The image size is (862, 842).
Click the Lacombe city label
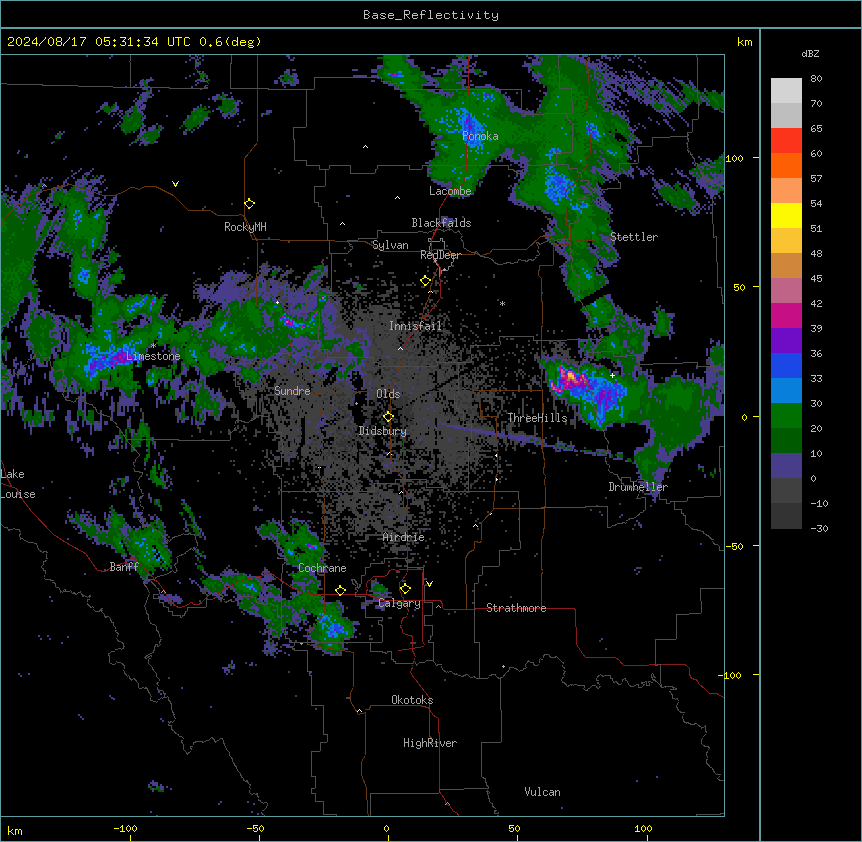coord(450,191)
